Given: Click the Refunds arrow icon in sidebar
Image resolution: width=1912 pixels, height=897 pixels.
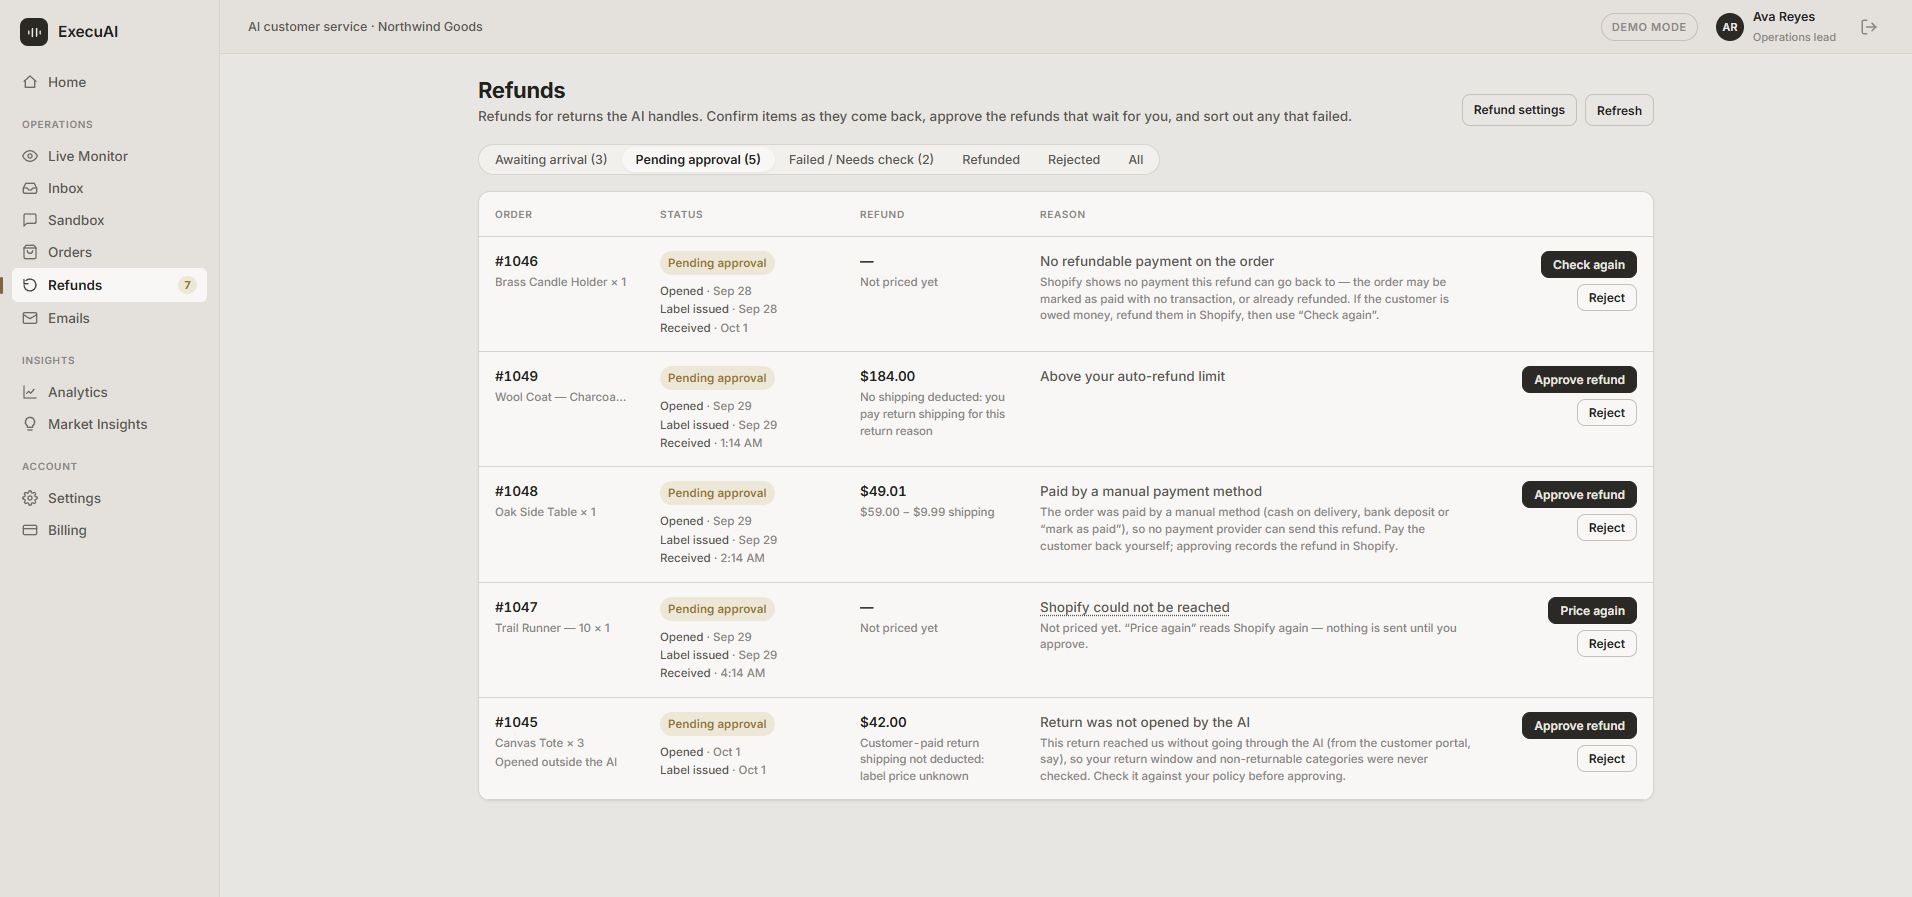Looking at the screenshot, I should point(30,285).
